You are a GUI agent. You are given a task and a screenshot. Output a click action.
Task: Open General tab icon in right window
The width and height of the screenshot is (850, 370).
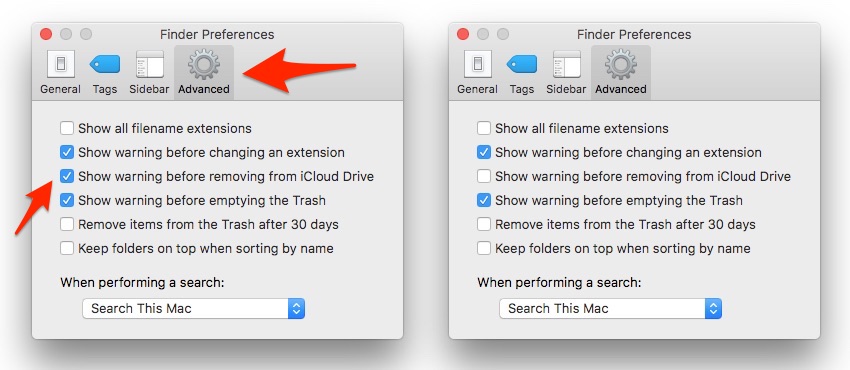point(478,64)
